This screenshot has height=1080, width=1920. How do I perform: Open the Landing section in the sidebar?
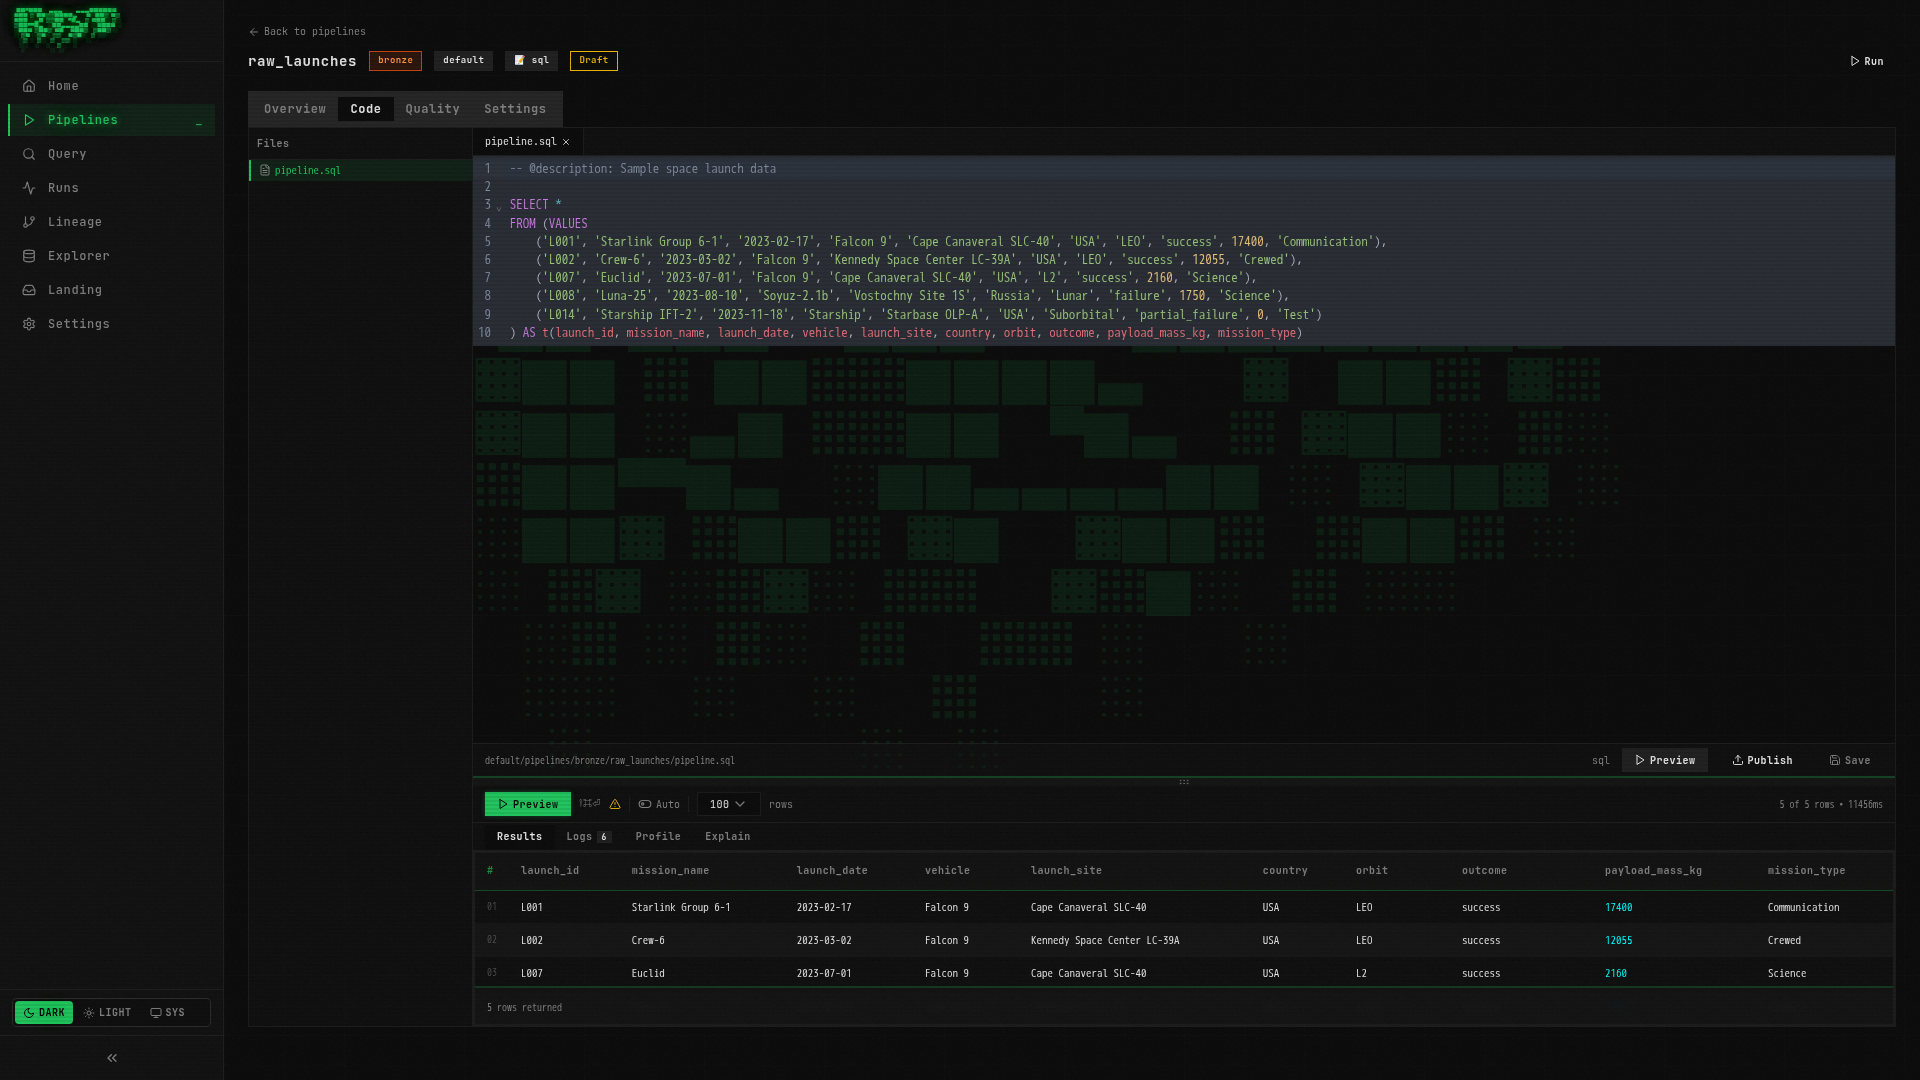29,289
